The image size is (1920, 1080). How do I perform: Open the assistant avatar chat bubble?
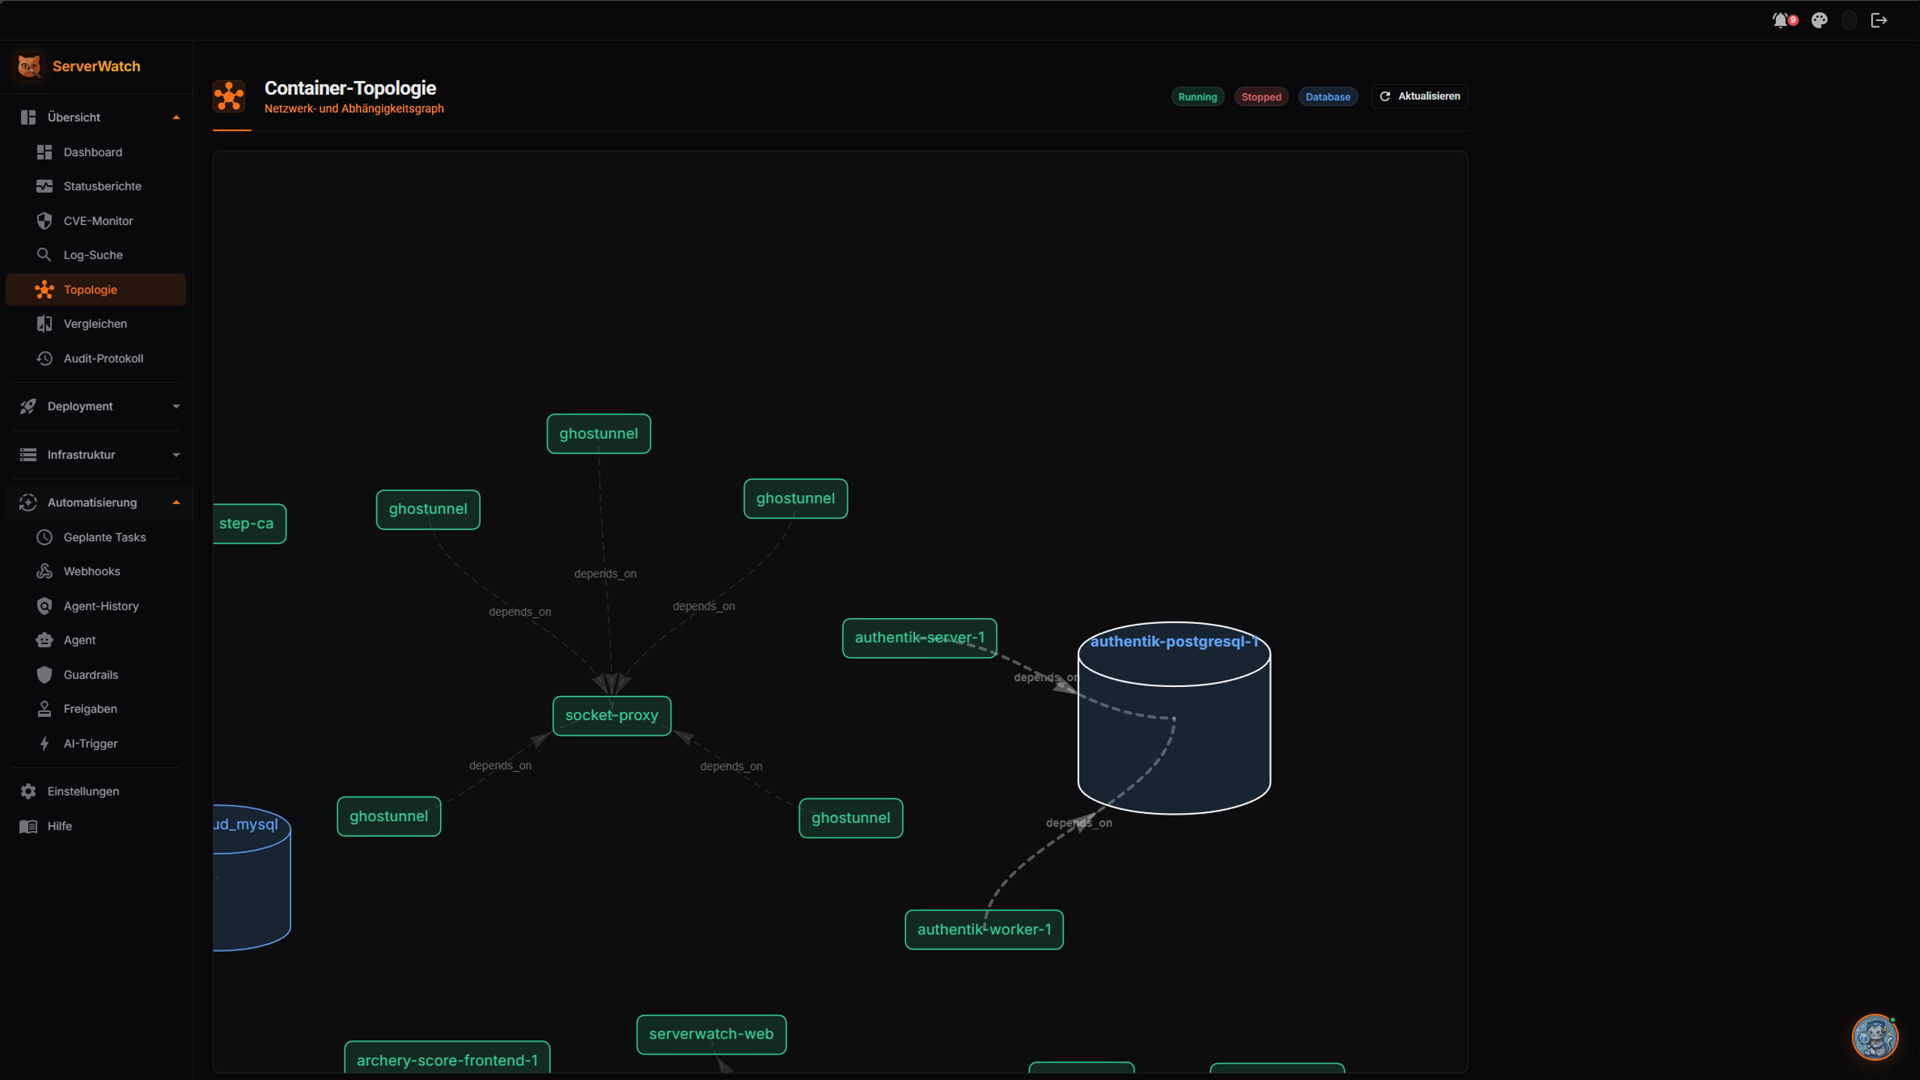(1874, 1037)
